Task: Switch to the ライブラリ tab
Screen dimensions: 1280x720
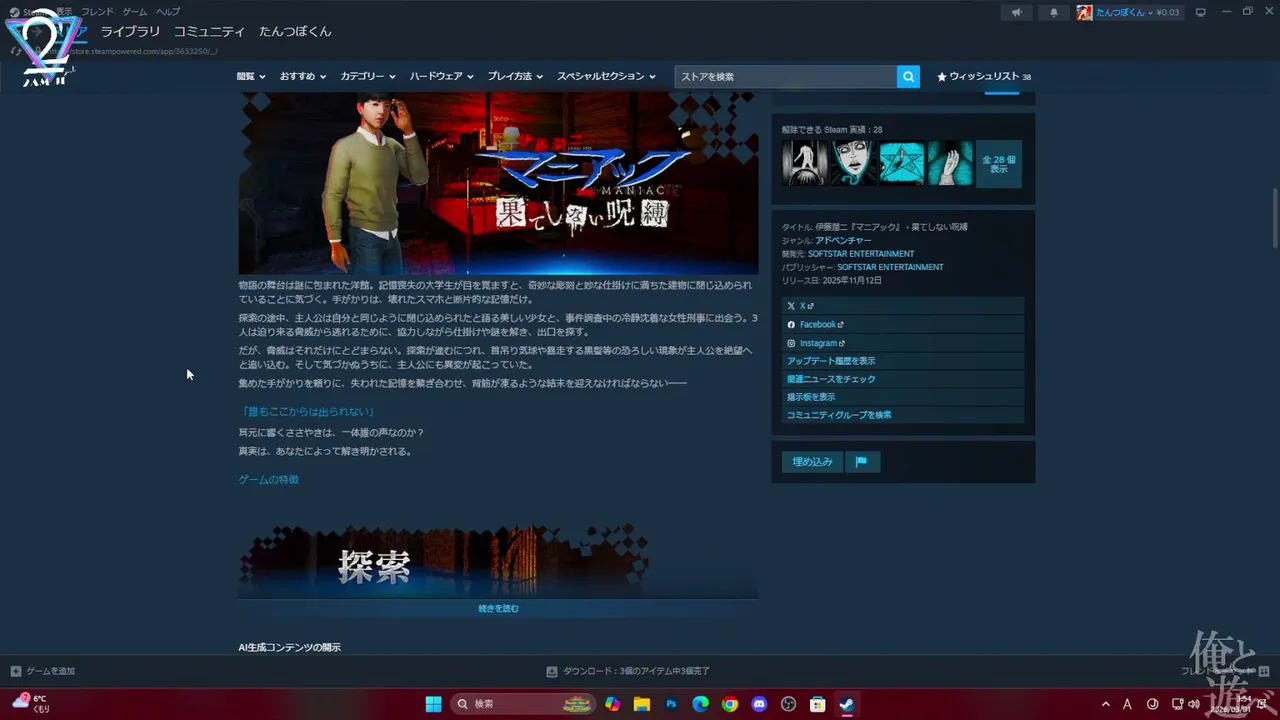Action: pos(130,32)
